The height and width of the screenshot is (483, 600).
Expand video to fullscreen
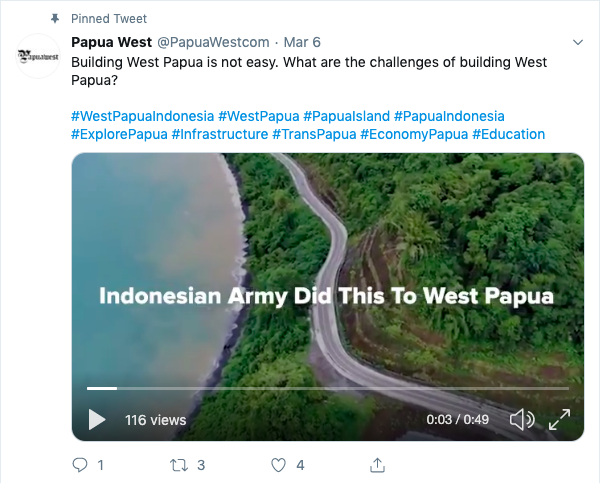coord(560,420)
